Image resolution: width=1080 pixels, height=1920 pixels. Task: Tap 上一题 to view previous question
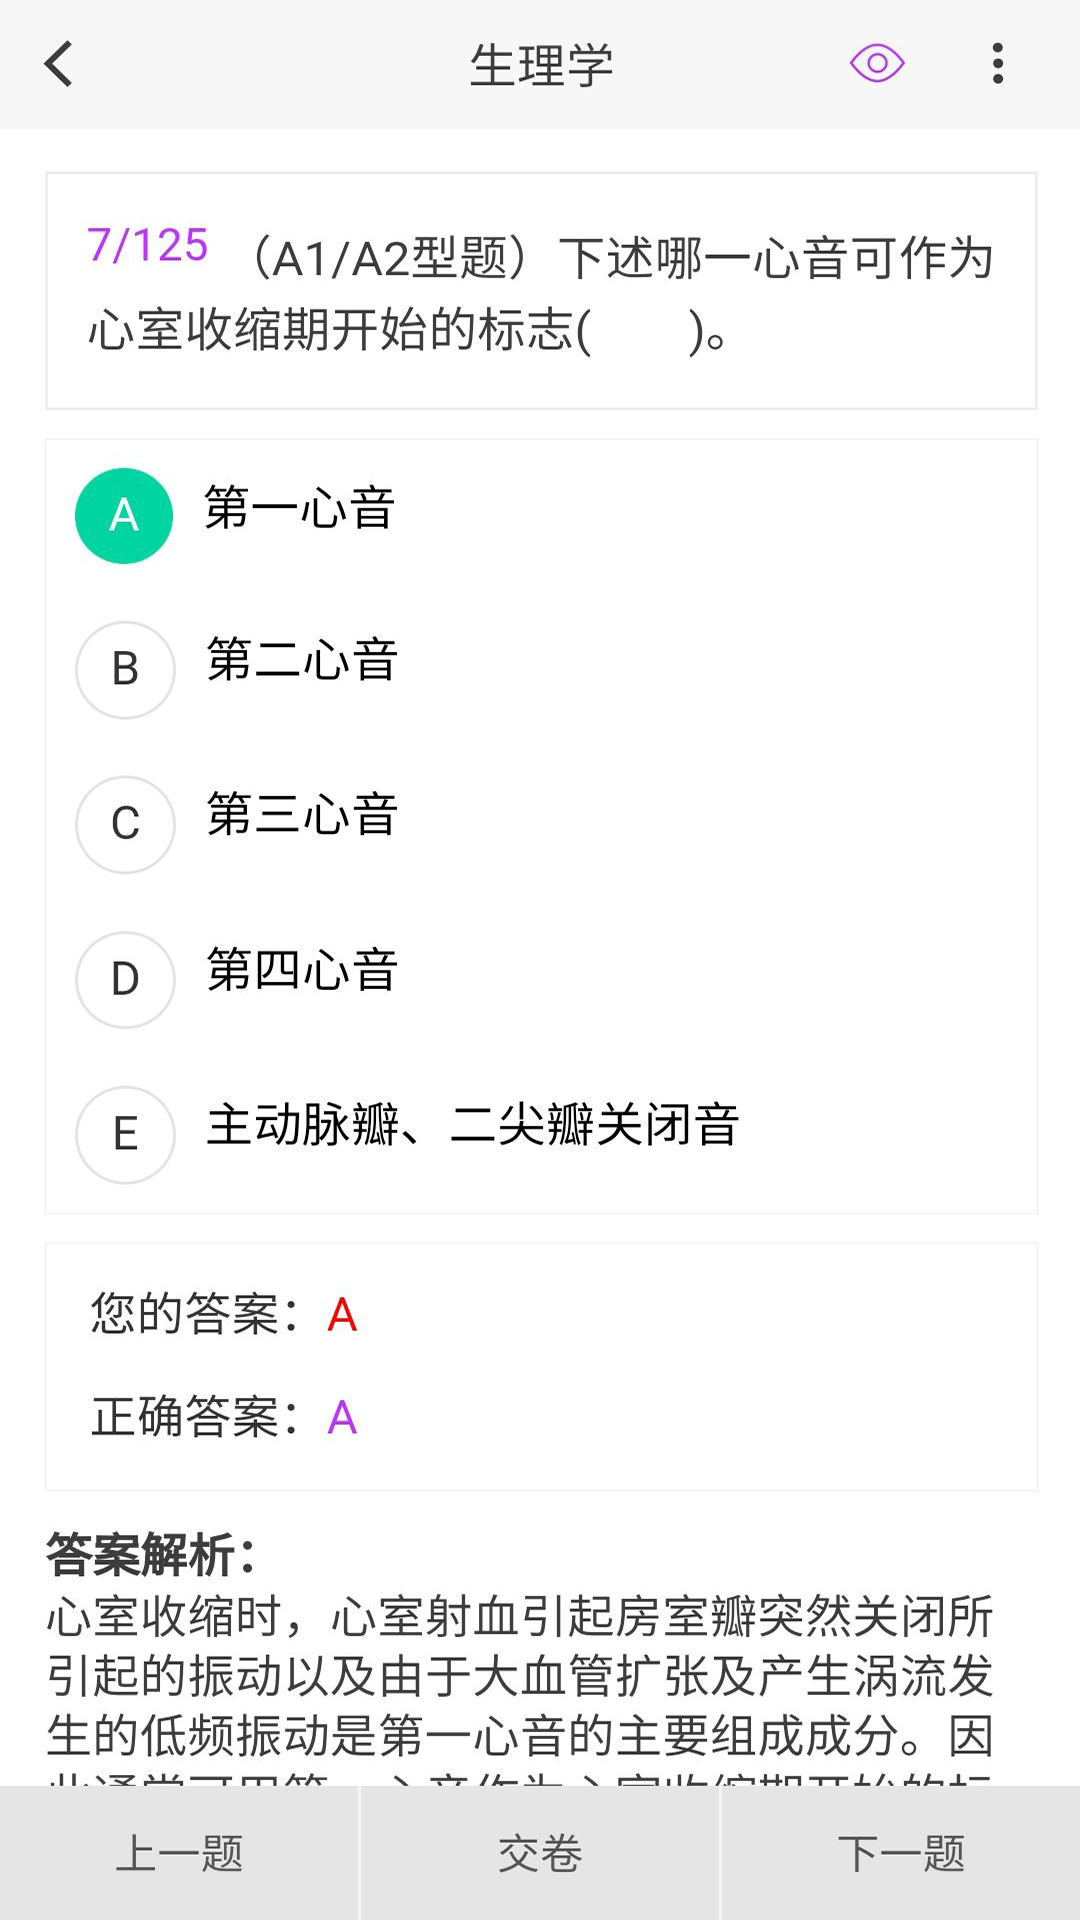click(x=180, y=1855)
